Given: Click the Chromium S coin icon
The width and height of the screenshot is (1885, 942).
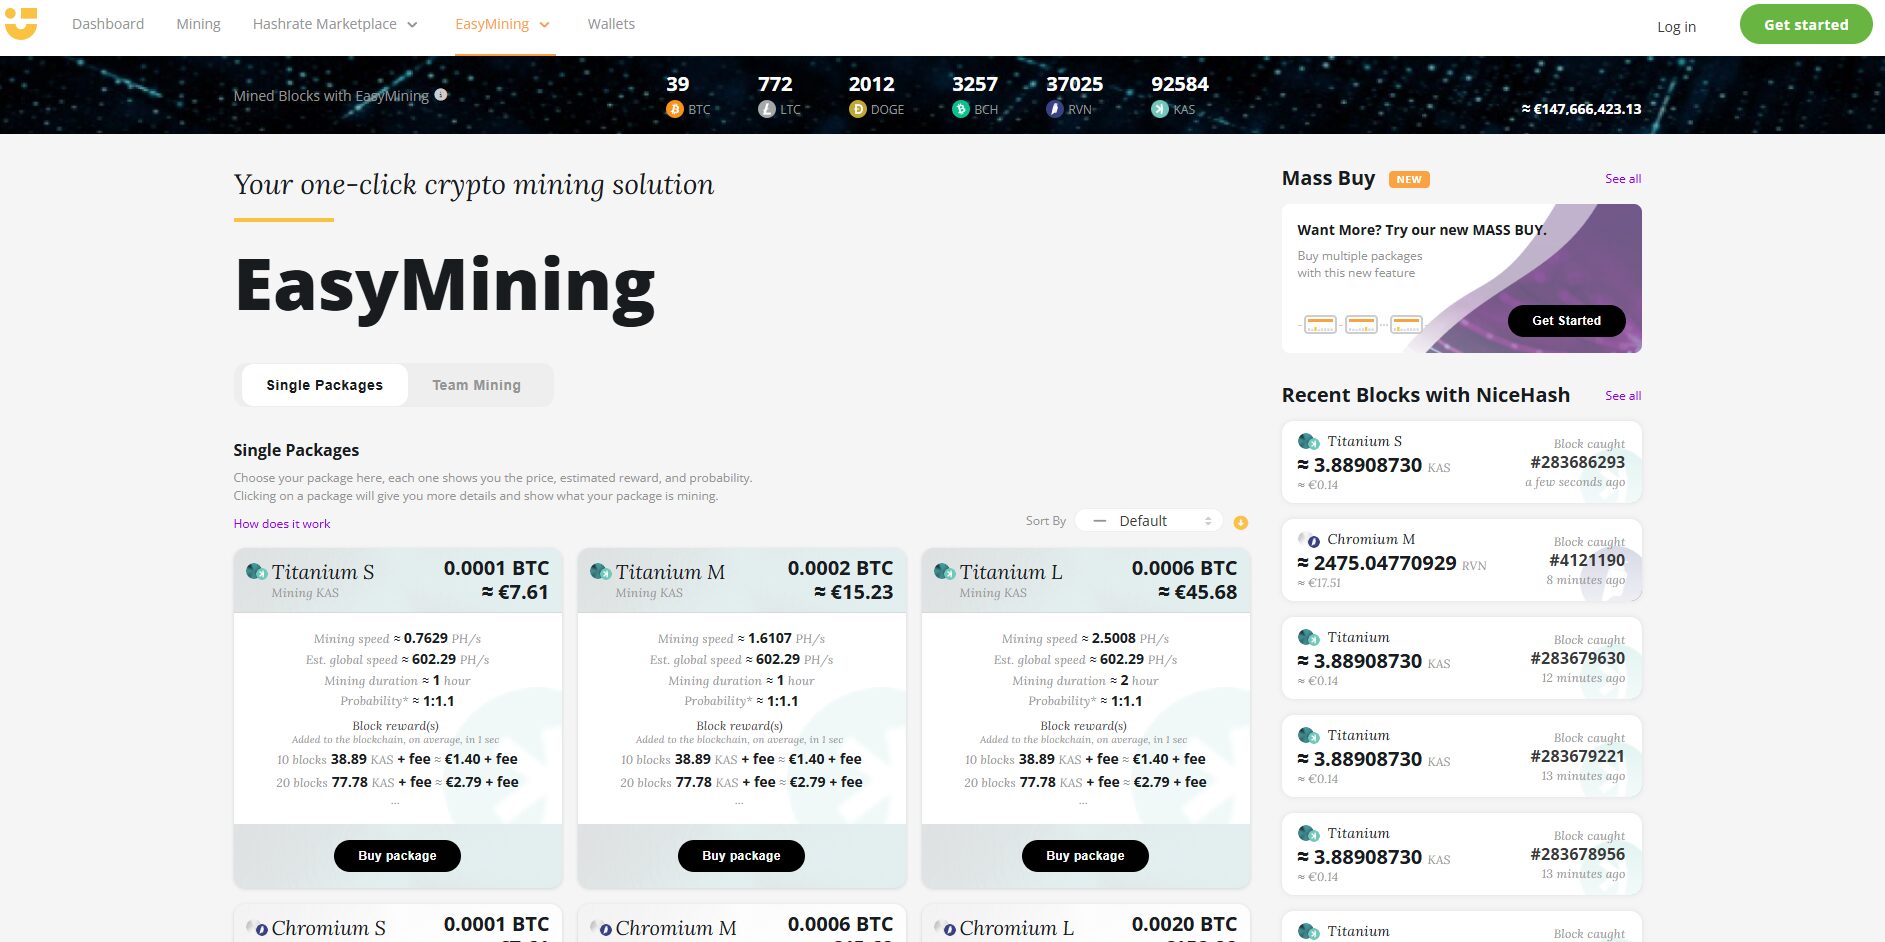Looking at the screenshot, I should 260,928.
